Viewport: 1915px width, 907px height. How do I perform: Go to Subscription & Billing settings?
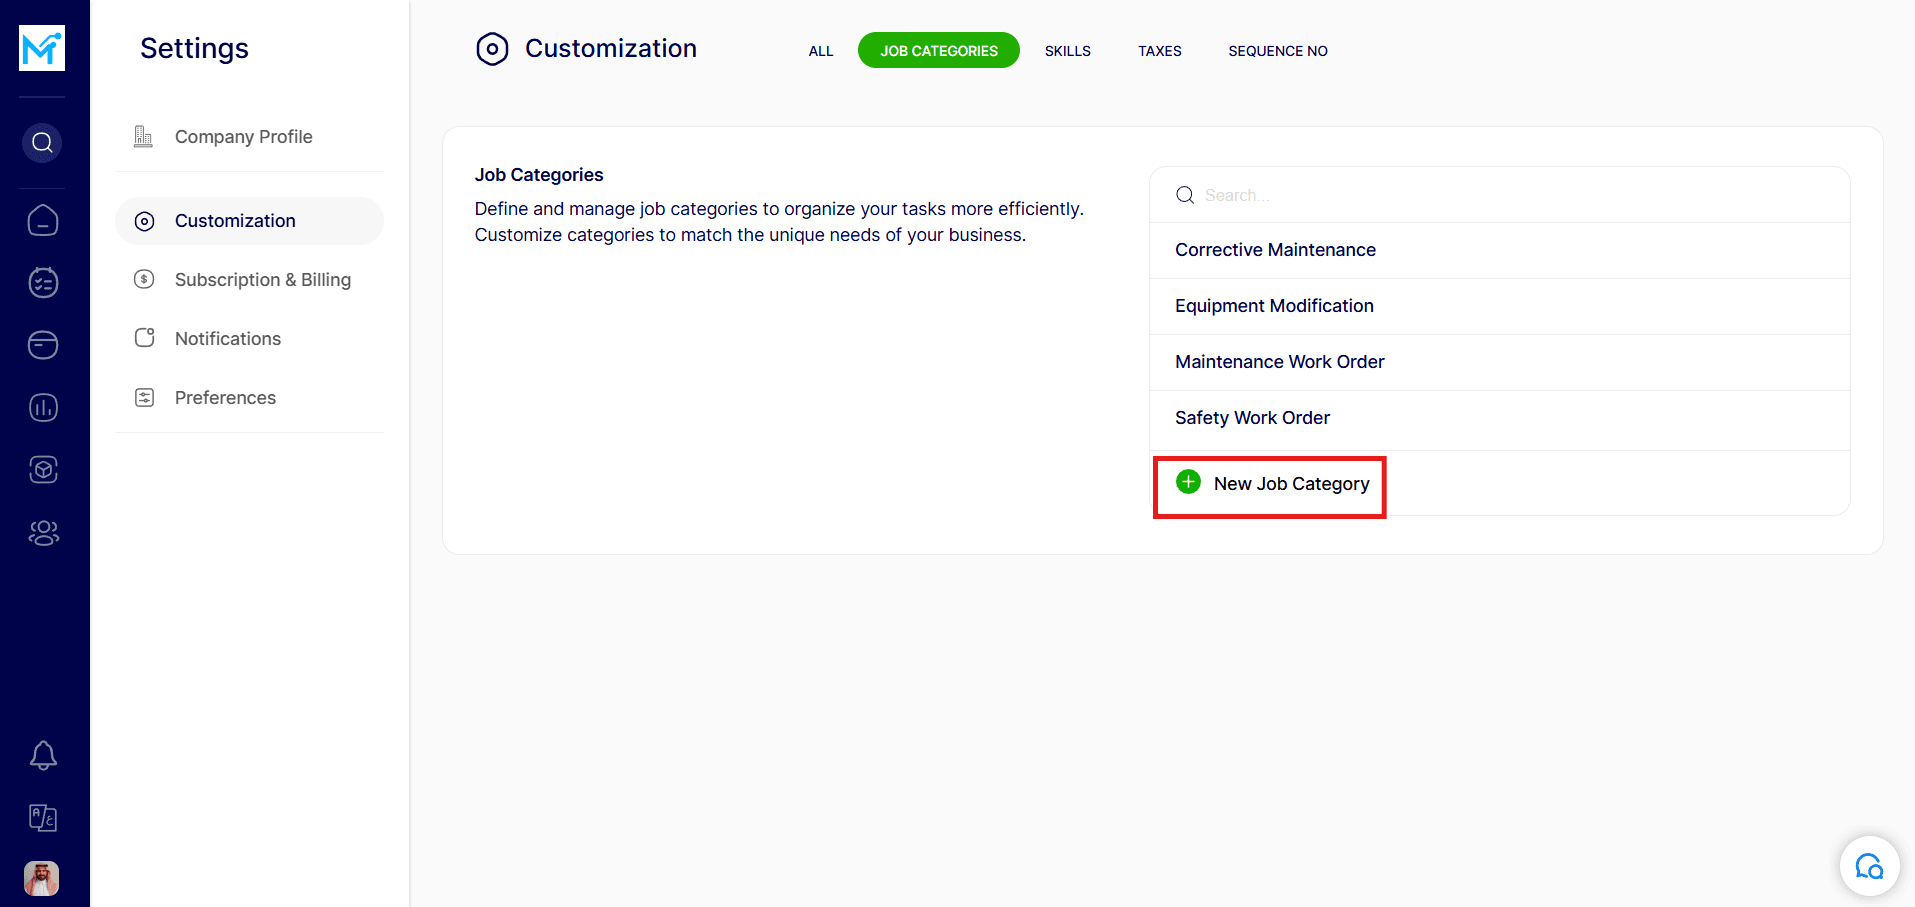coord(262,280)
